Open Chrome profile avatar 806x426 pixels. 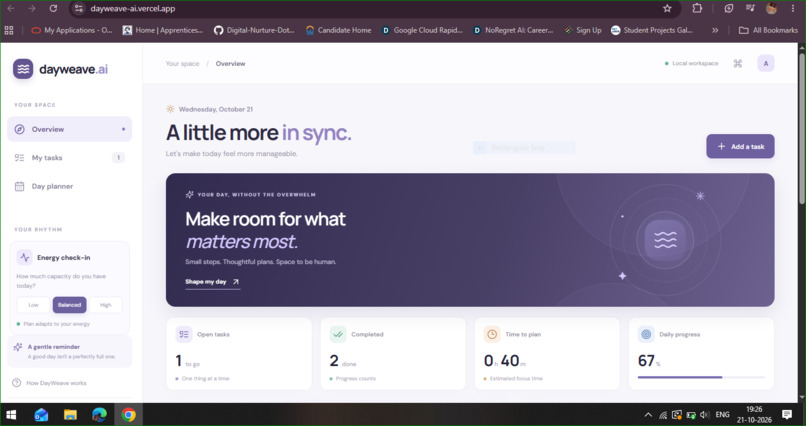771,9
